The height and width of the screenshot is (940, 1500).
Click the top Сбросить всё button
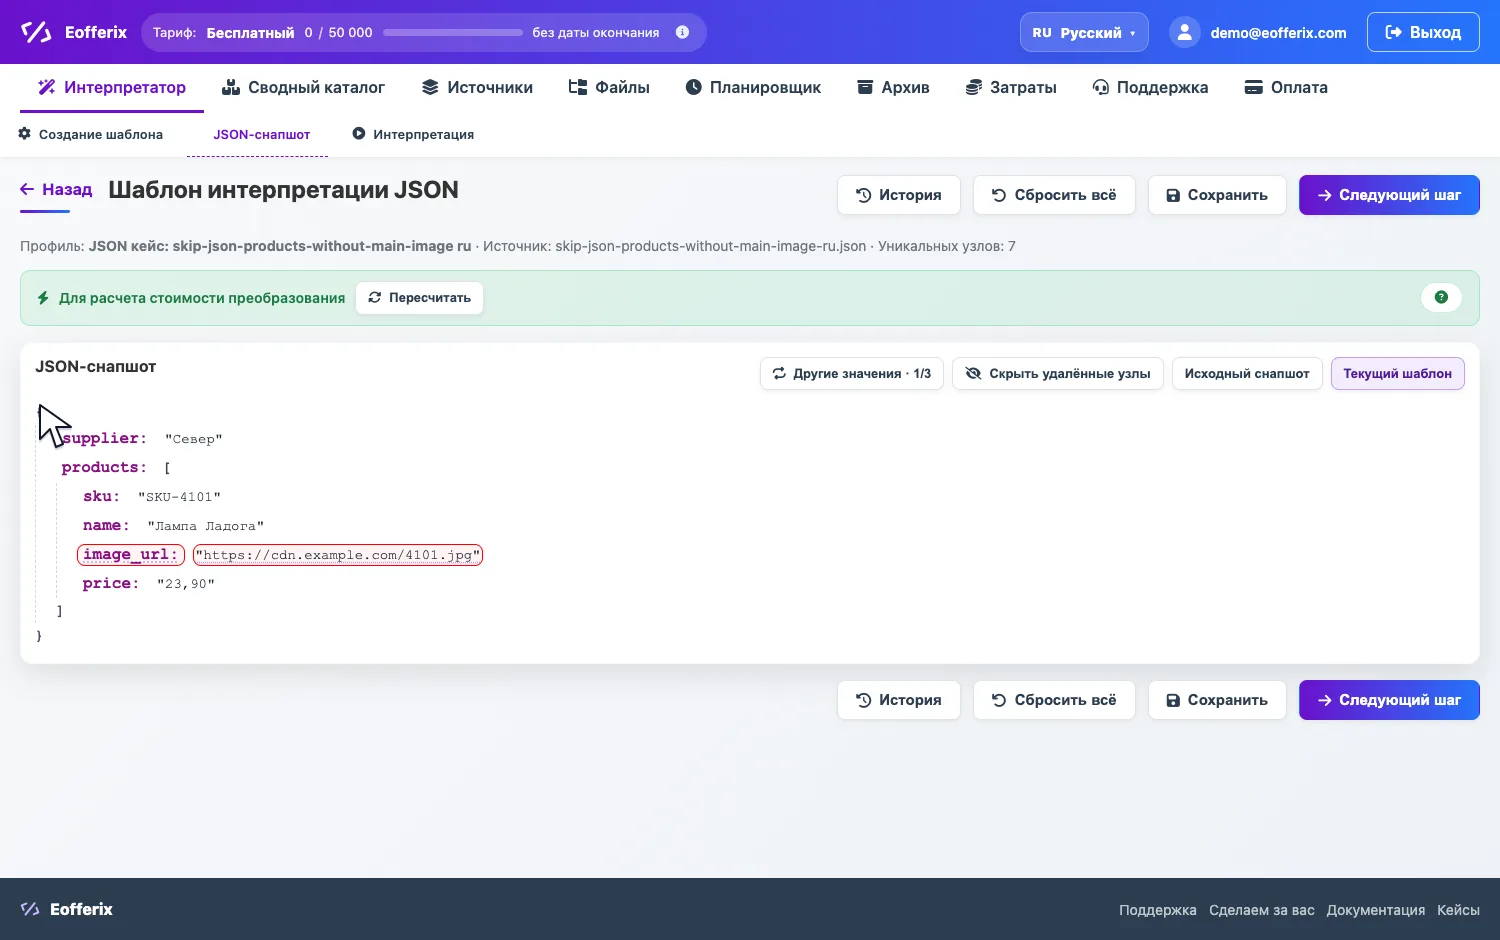click(x=1054, y=195)
